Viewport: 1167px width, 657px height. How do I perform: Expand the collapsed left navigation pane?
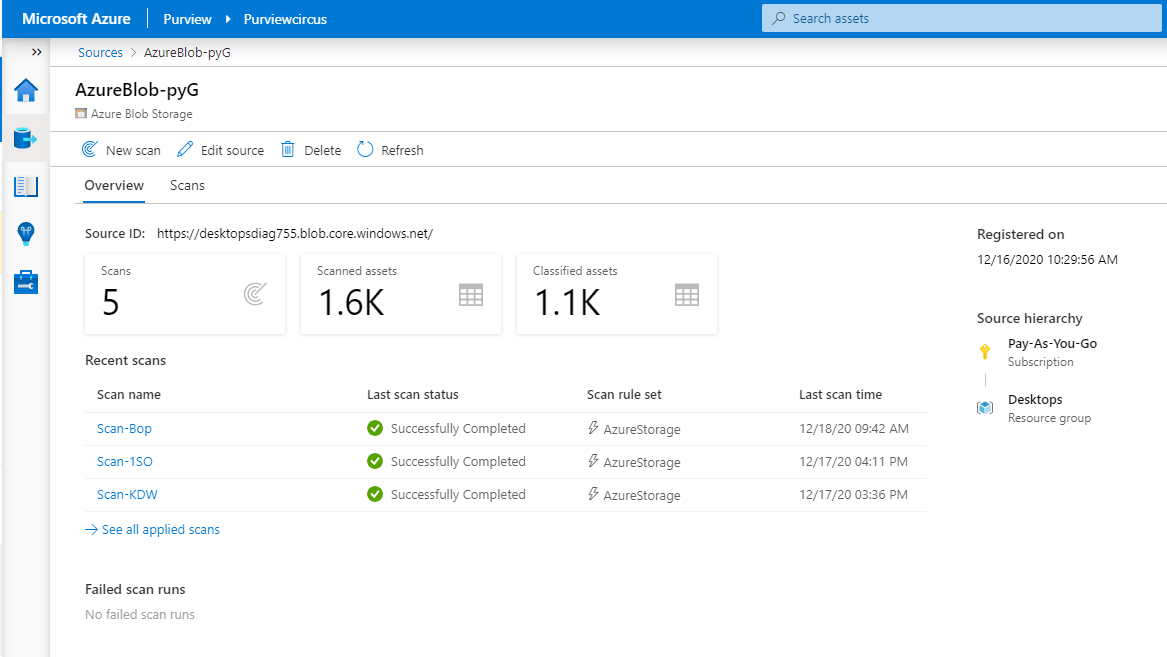click(x=37, y=52)
